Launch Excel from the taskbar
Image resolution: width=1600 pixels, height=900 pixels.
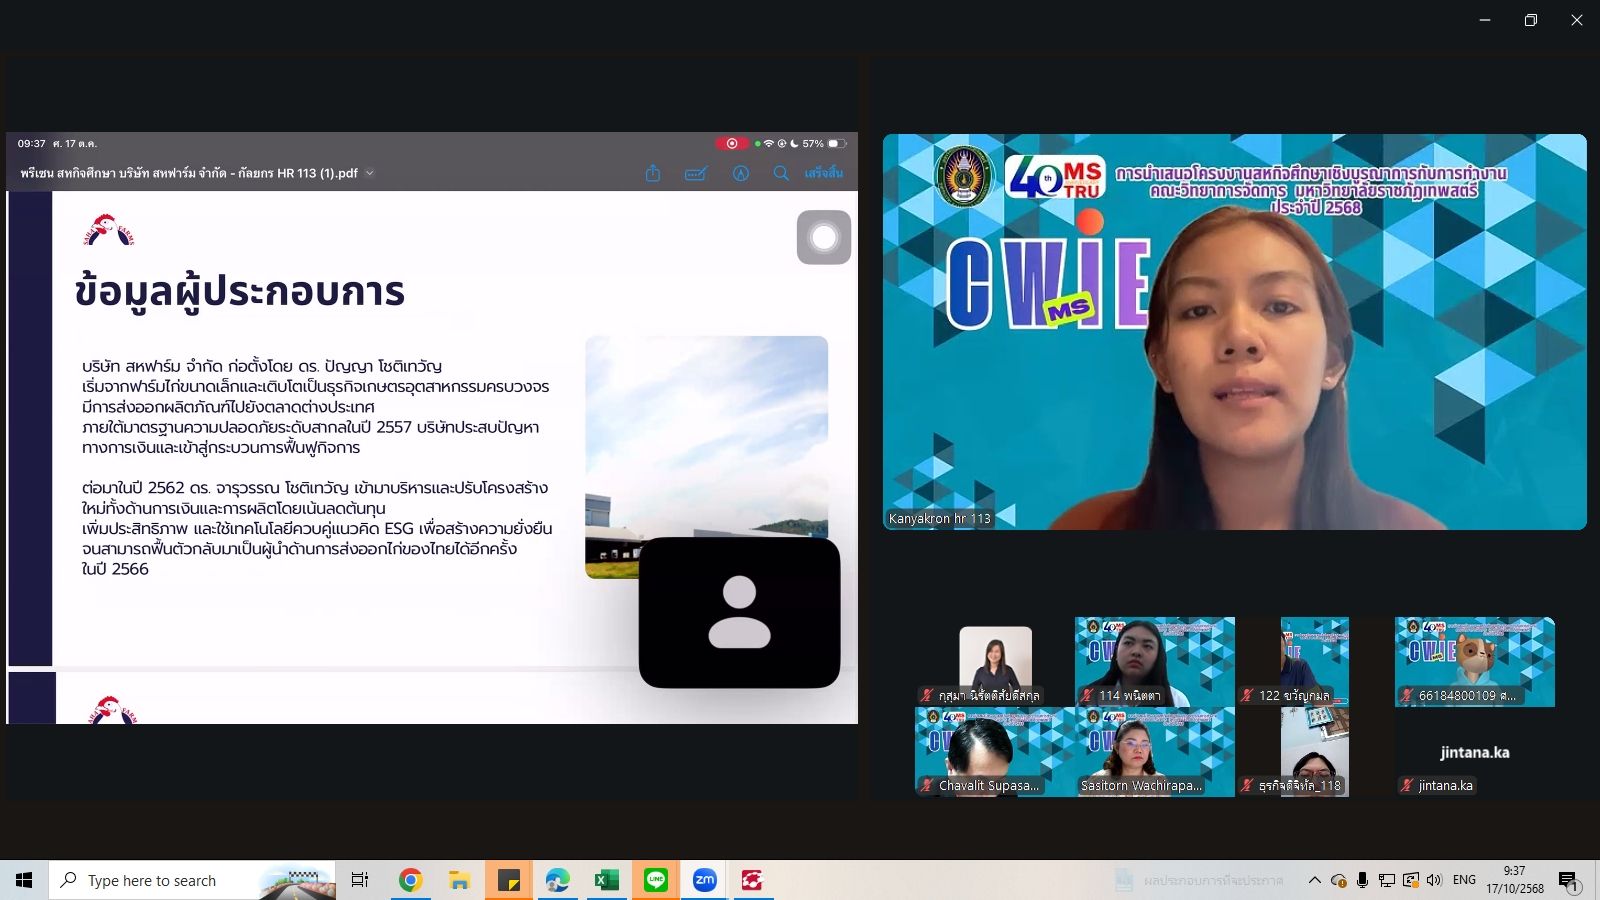pyautogui.click(x=606, y=880)
